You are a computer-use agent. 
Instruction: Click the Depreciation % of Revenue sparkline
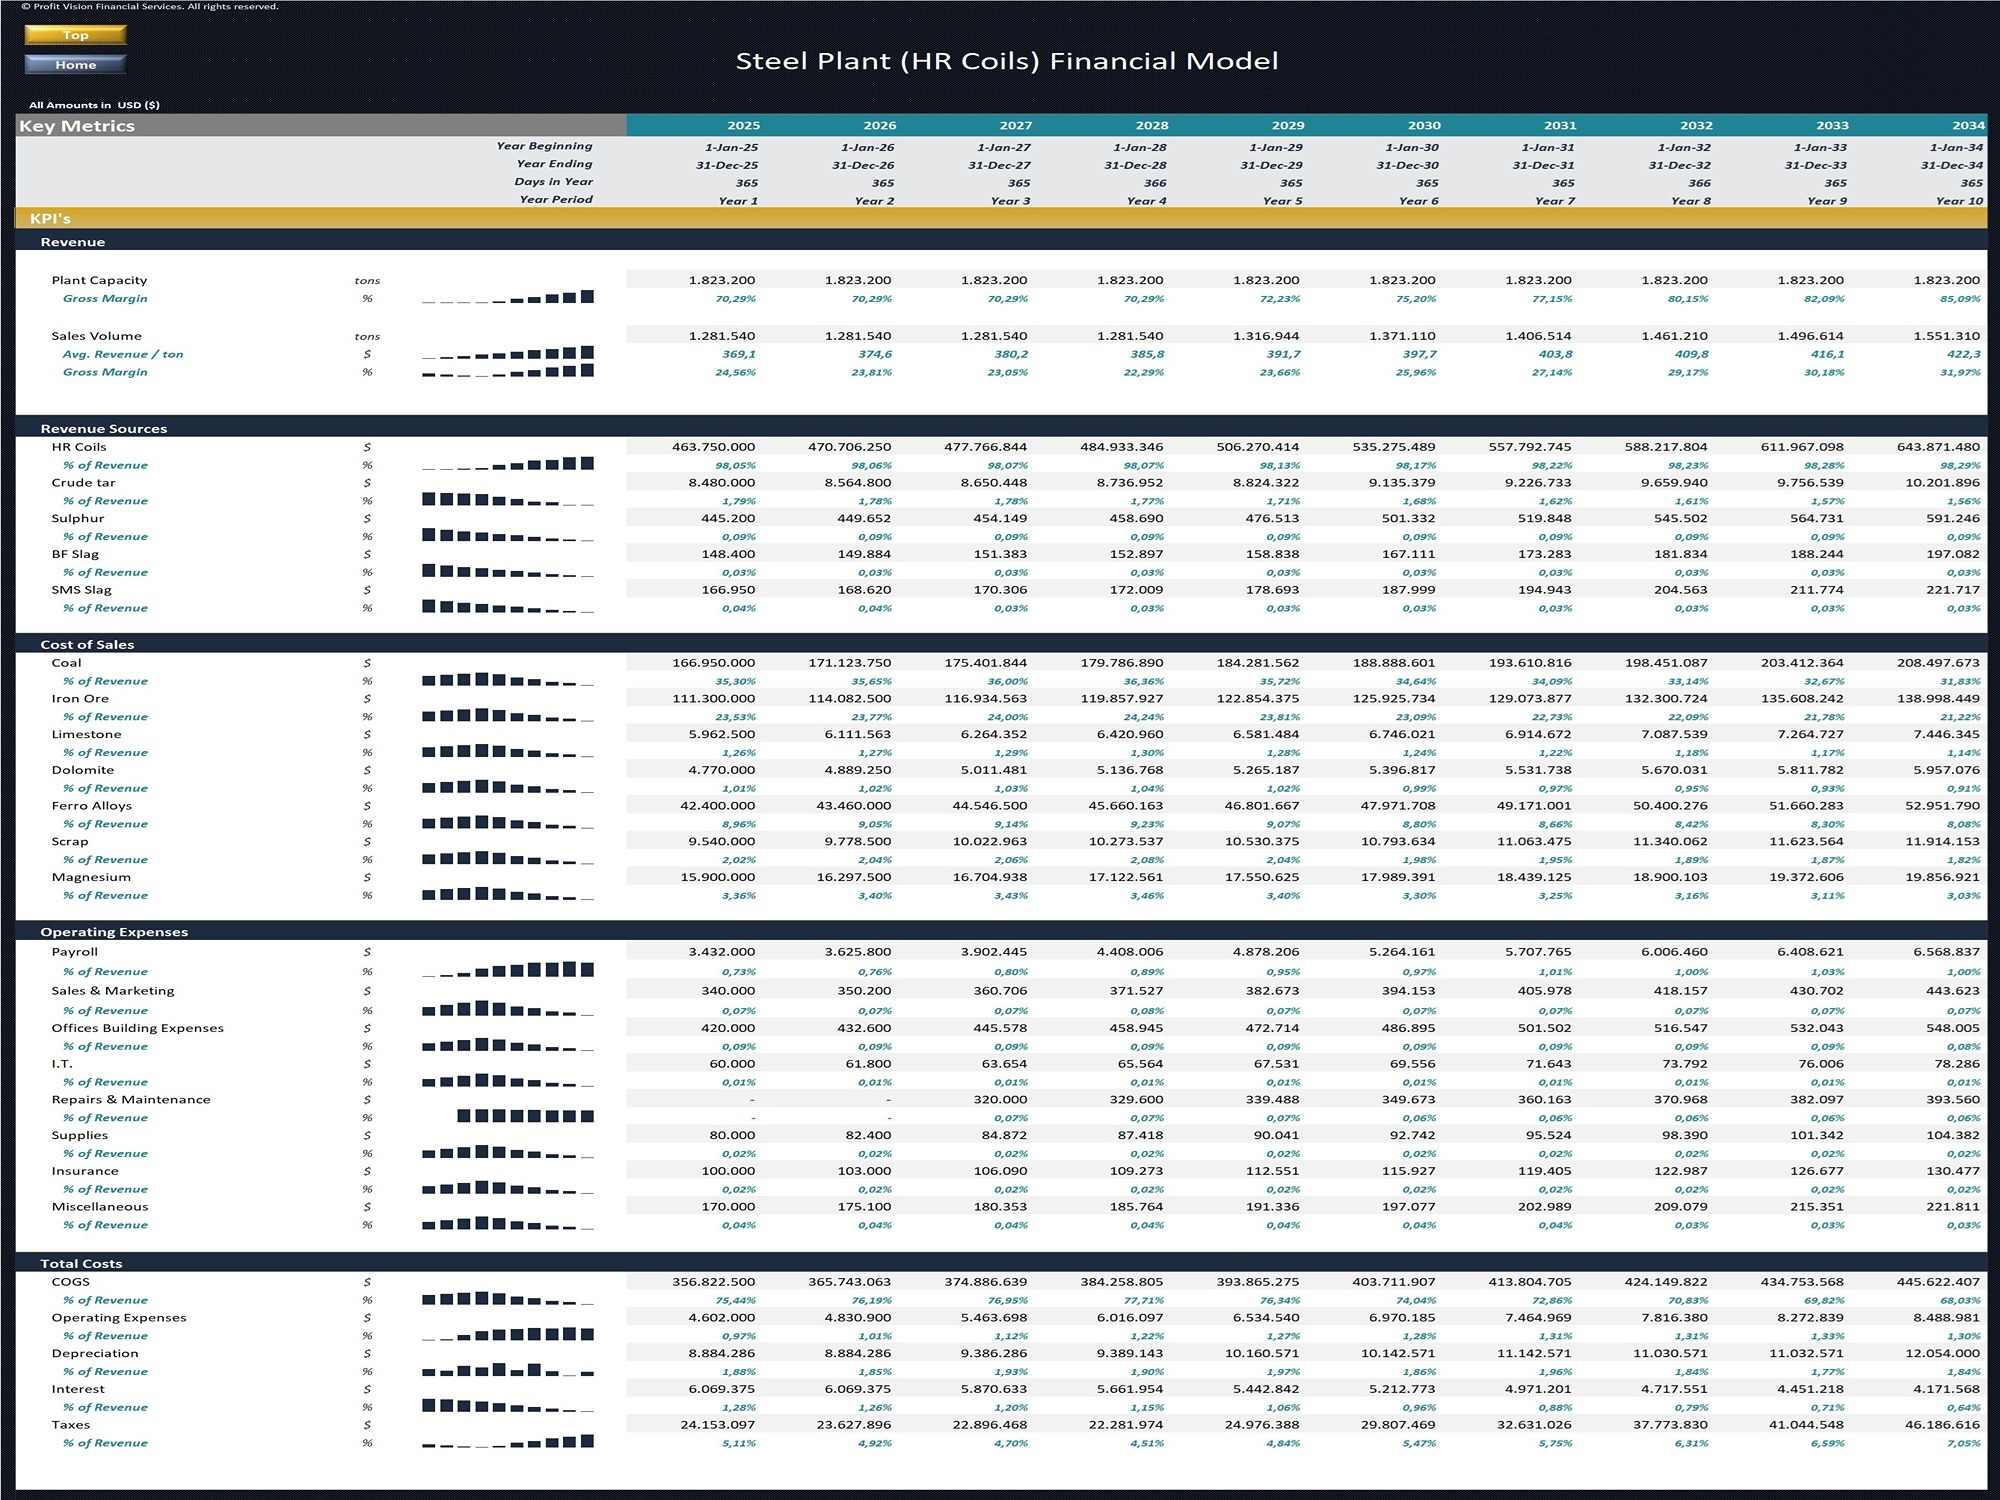pyautogui.click(x=508, y=1371)
